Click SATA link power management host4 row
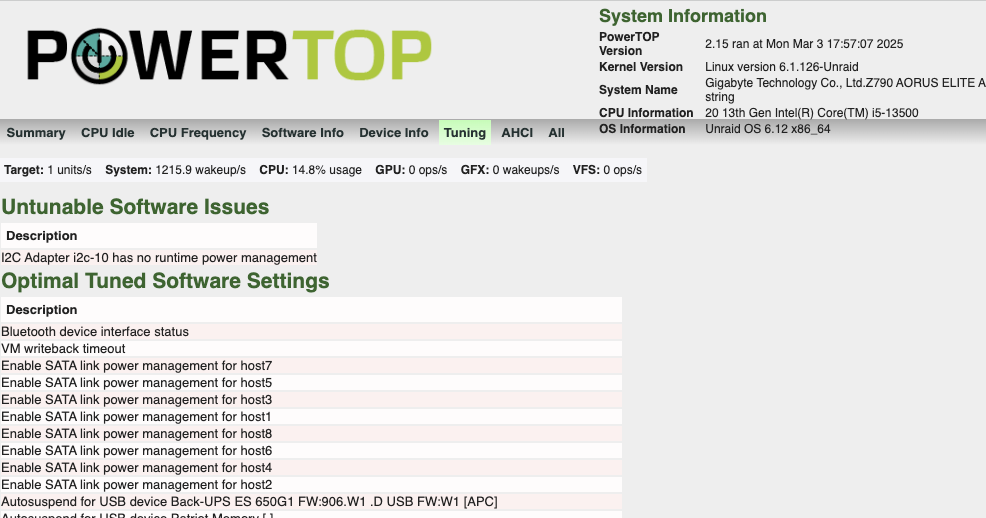986x518 pixels. click(x=311, y=467)
